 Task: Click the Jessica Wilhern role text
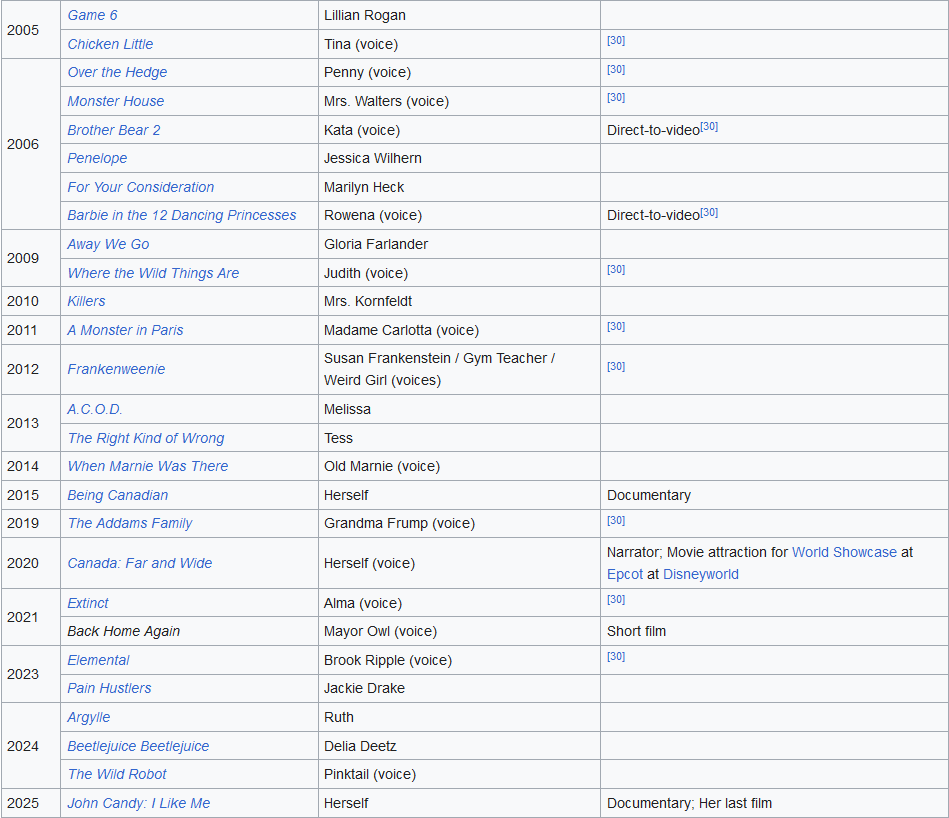(x=372, y=158)
